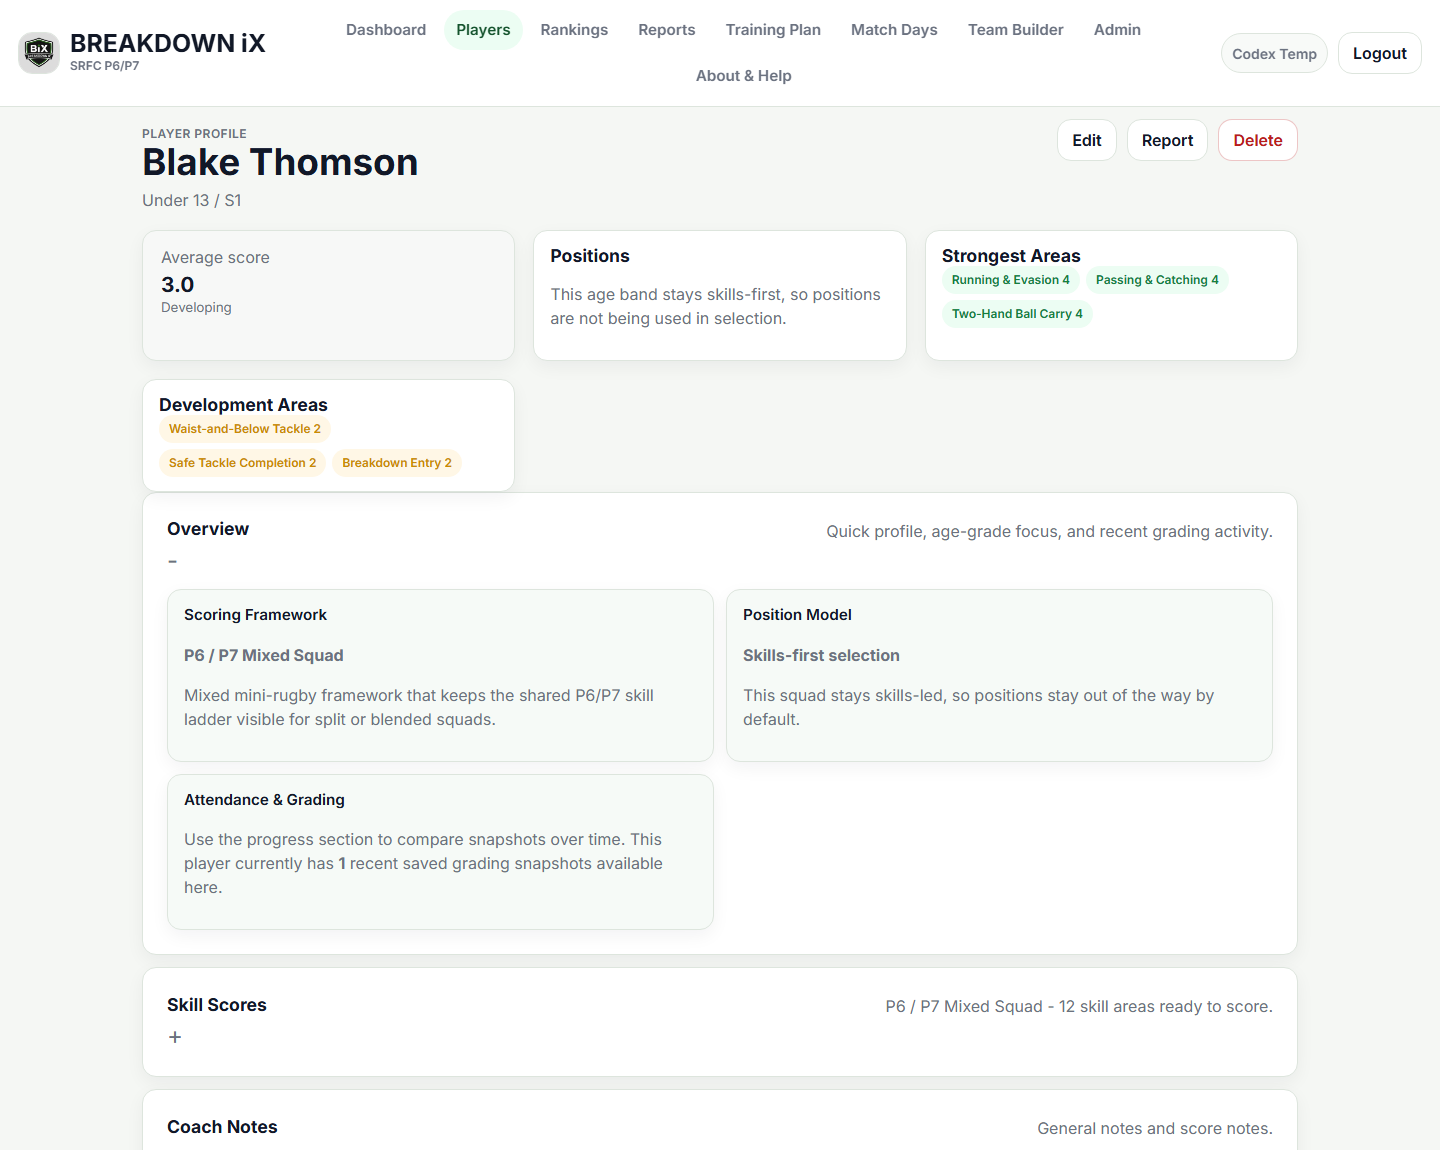Click the SRFC P6/P7 team label
Screen dimensions: 1440x1150
click(x=105, y=66)
